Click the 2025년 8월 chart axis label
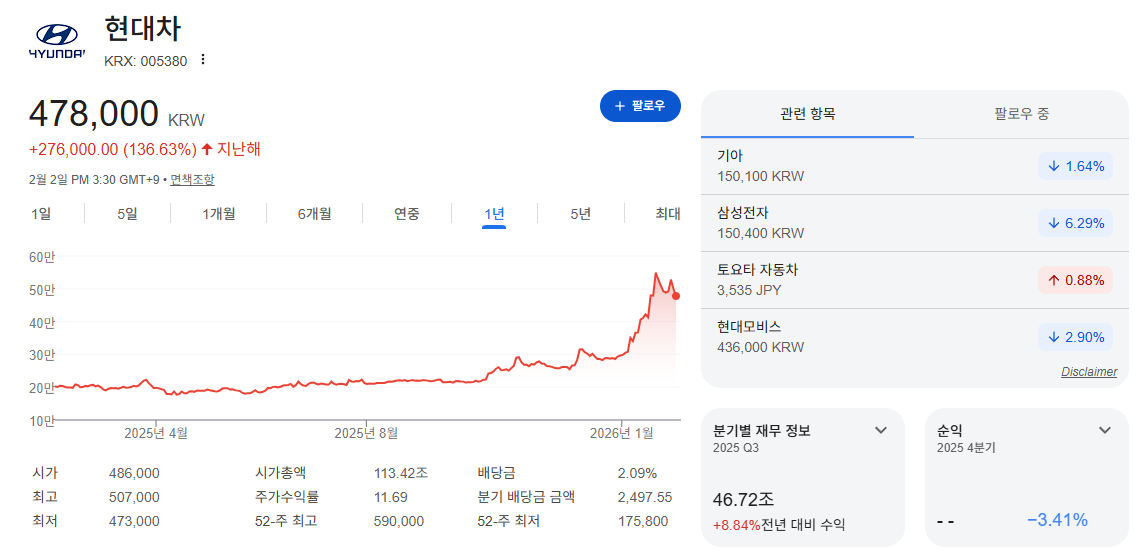This screenshot has width=1148, height=560. tap(366, 433)
